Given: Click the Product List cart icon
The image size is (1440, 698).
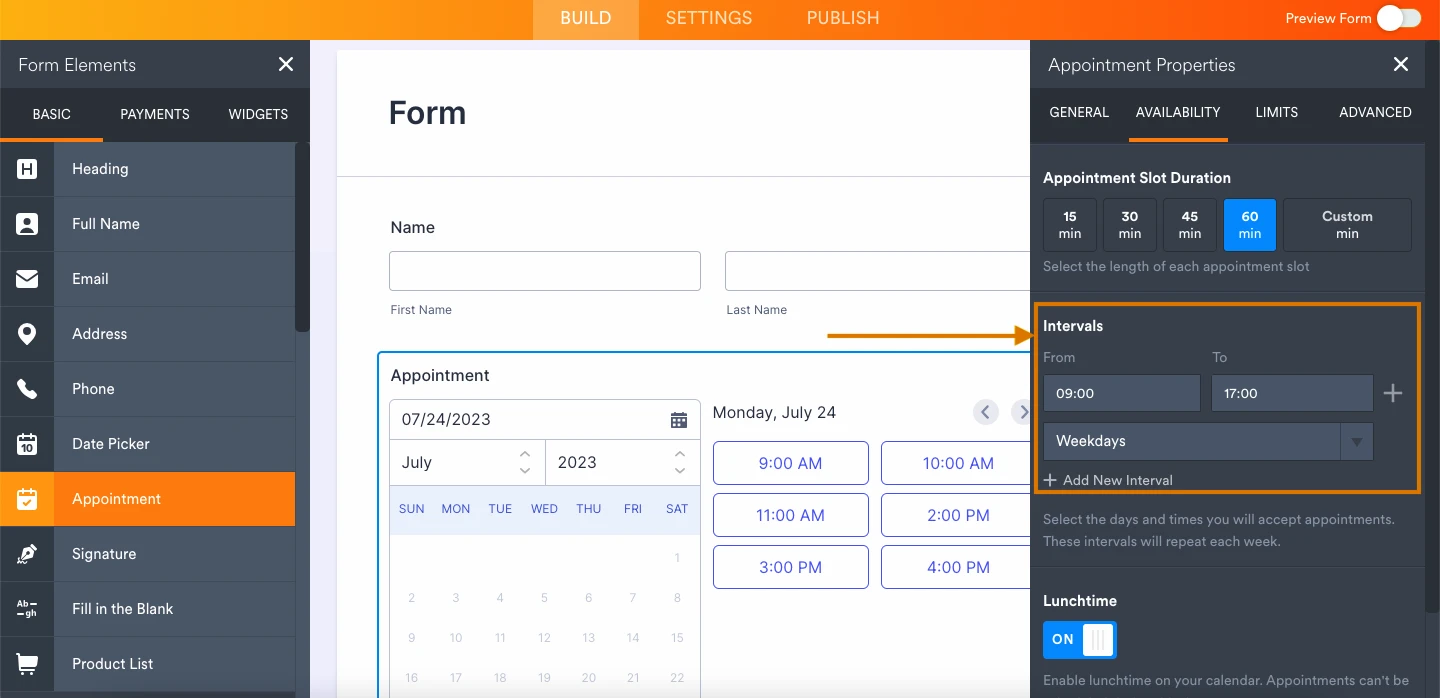Looking at the screenshot, I should point(27,664).
